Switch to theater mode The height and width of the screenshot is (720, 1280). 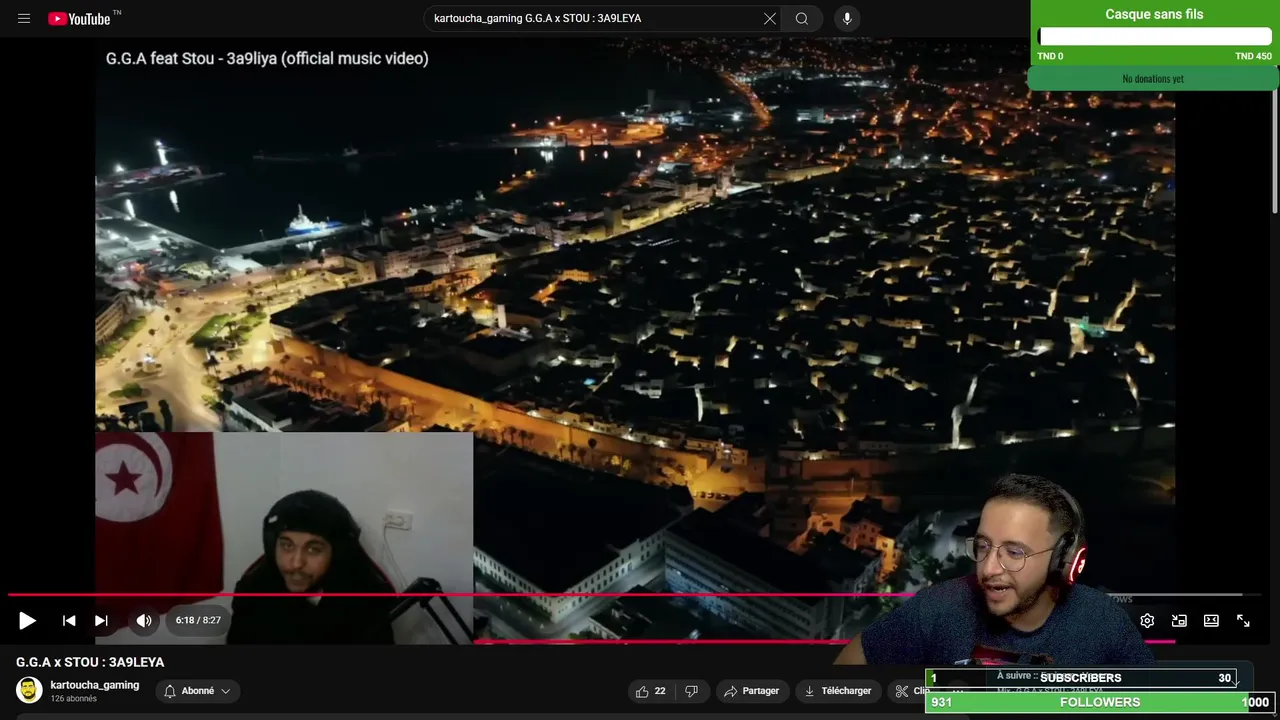pos(1211,621)
